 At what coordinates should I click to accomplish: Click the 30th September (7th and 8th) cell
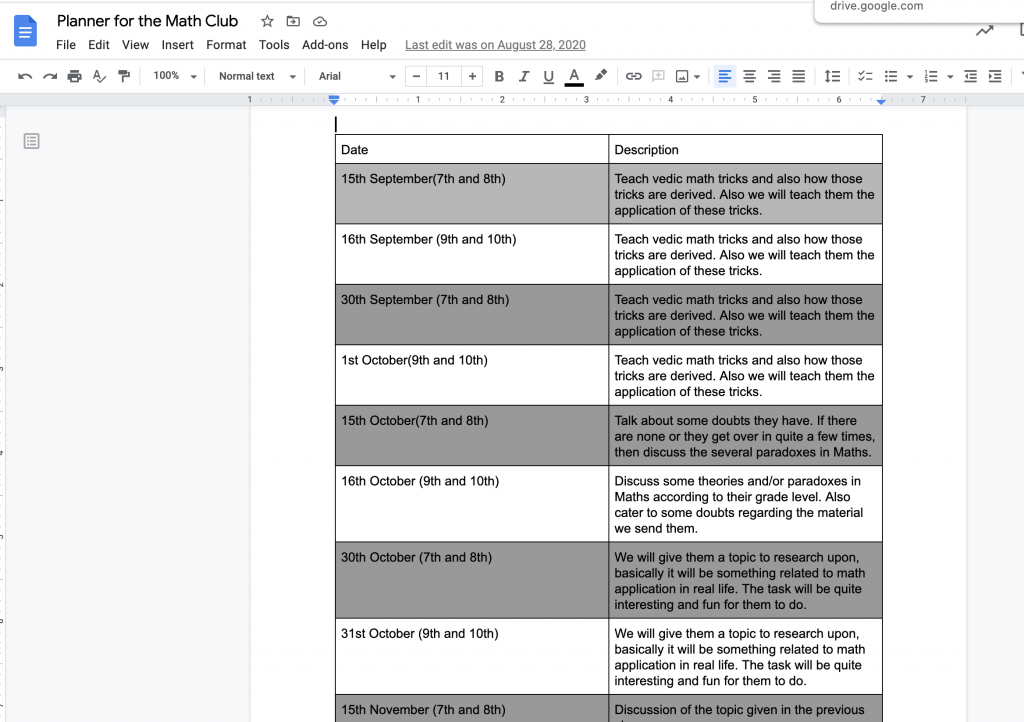click(472, 315)
